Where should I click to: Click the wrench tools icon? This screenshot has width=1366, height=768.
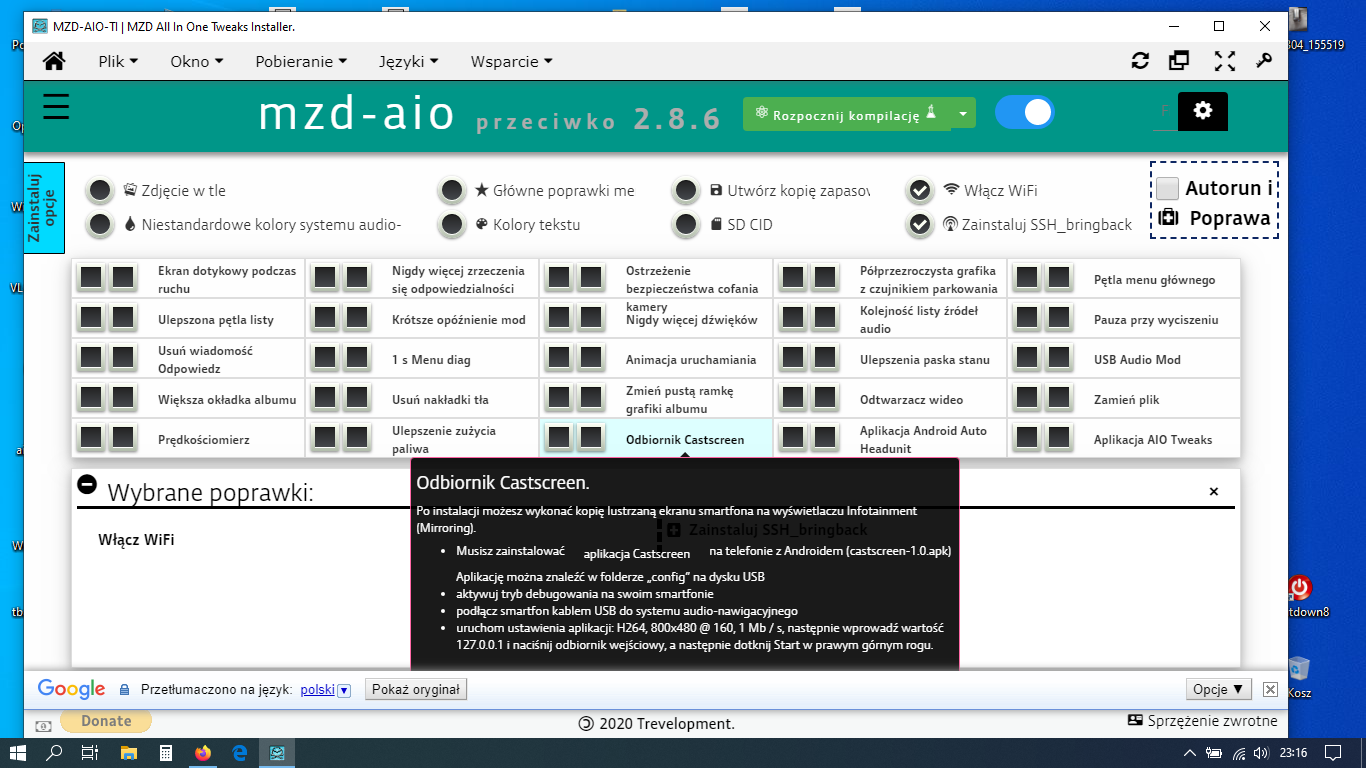click(x=1264, y=61)
